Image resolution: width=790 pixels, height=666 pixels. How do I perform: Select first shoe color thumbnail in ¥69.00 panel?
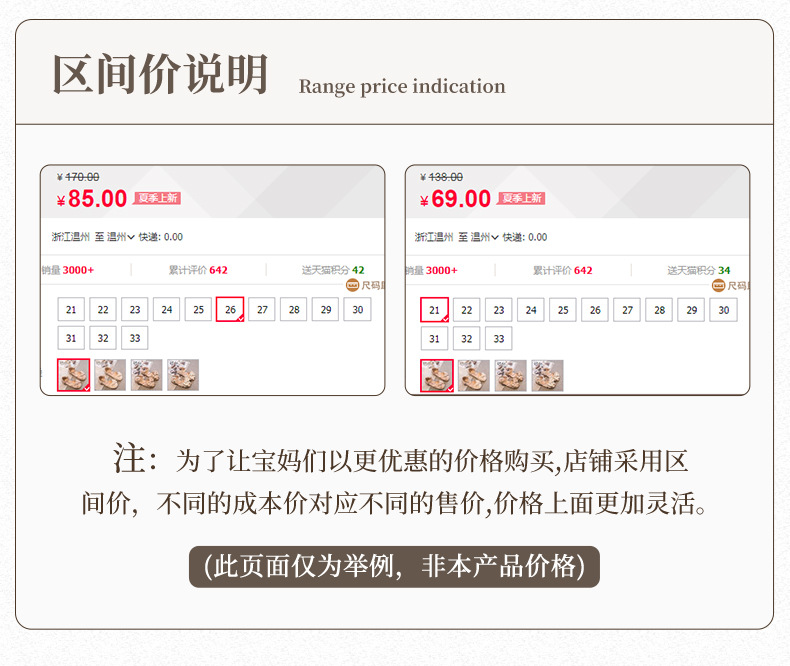[437, 375]
